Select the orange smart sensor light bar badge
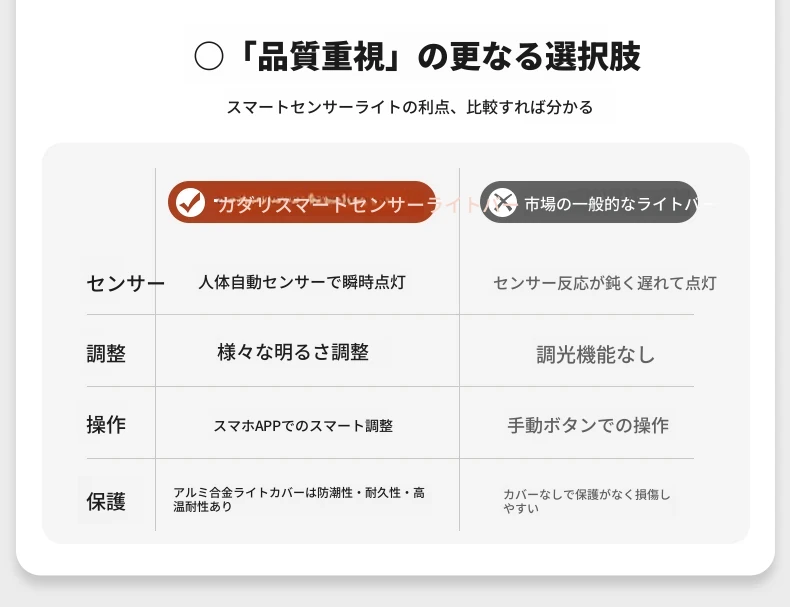This screenshot has height=607, width=790. point(302,202)
